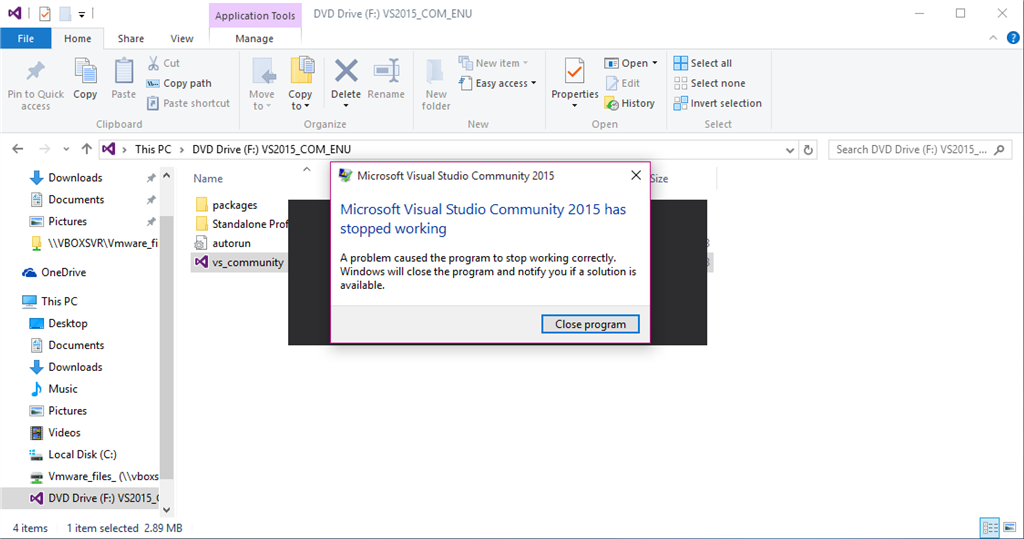Screen dimensions: 1024x539
Task: Expand the Properties dropdown arrow
Action: click(x=575, y=106)
